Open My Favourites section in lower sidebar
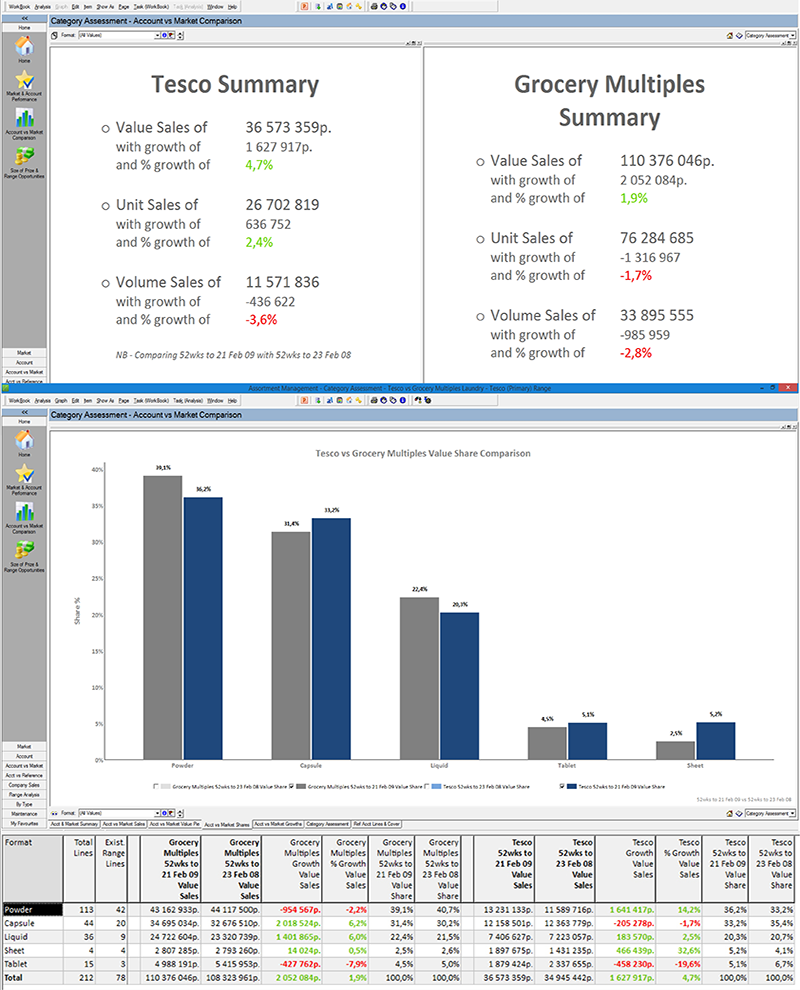This screenshot has height=990, width=800. click(24, 823)
